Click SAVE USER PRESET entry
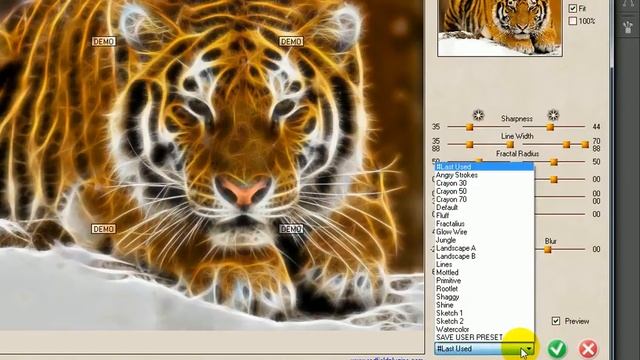The width and height of the screenshot is (640, 360). click(x=484, y=338)
